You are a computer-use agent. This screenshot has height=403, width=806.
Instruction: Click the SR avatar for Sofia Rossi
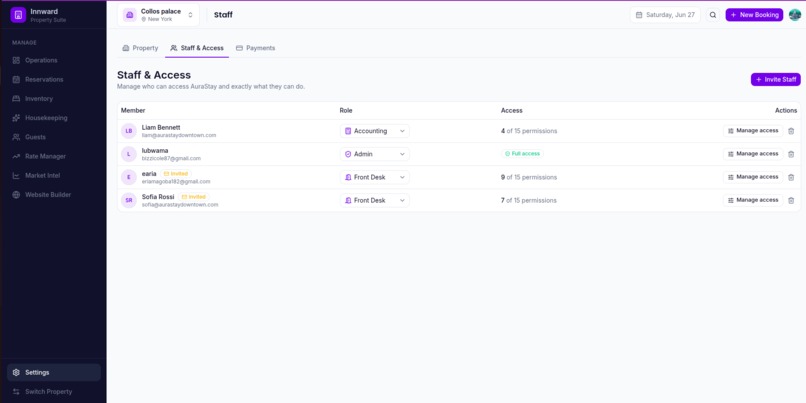point(129,200)
